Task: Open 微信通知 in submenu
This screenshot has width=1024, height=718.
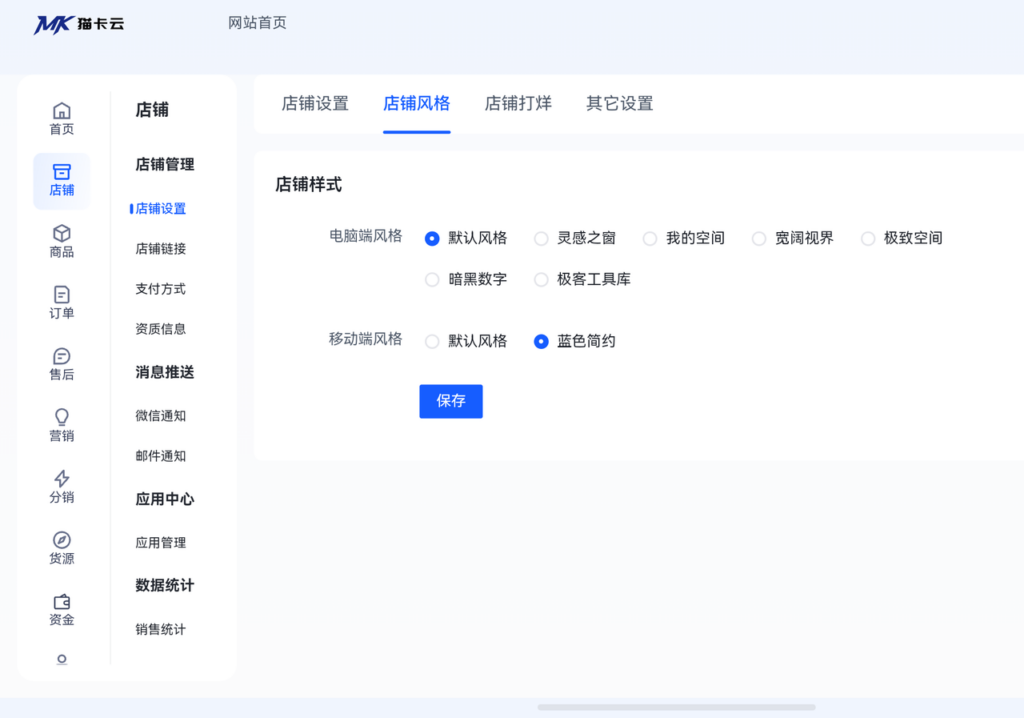Action: click(161, 416)
